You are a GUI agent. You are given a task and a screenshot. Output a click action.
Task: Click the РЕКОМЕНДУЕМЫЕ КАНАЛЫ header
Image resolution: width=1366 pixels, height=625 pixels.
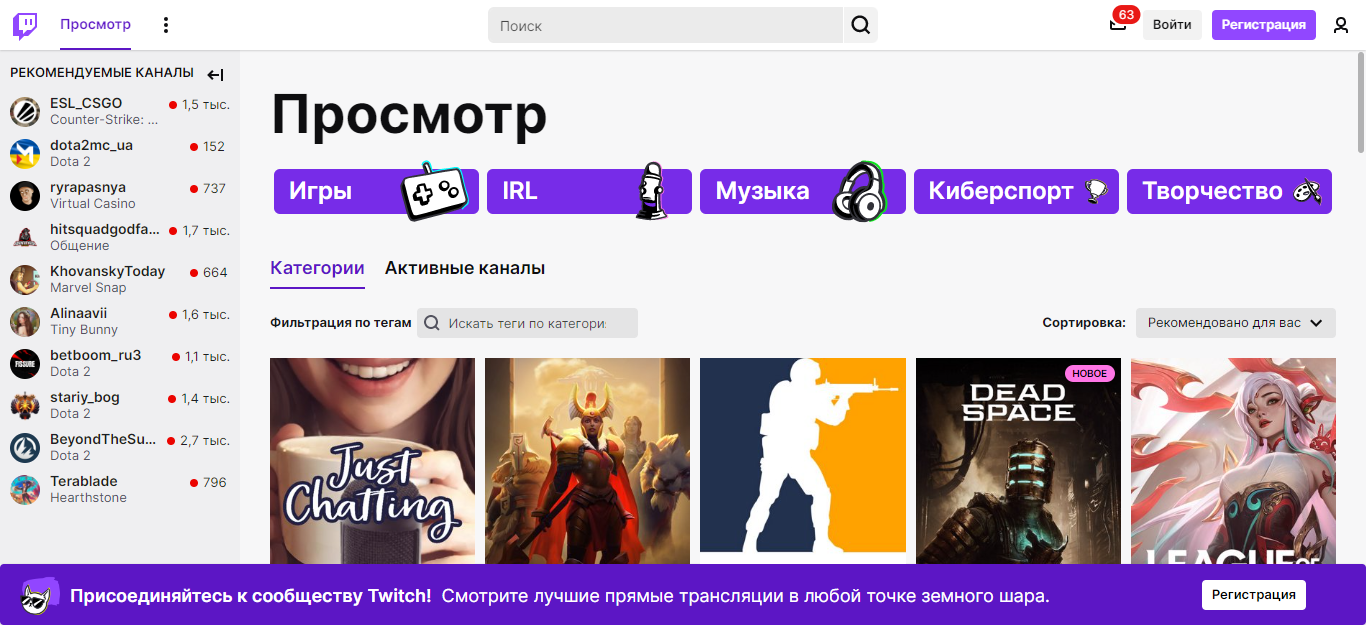[x=102, y=73]
